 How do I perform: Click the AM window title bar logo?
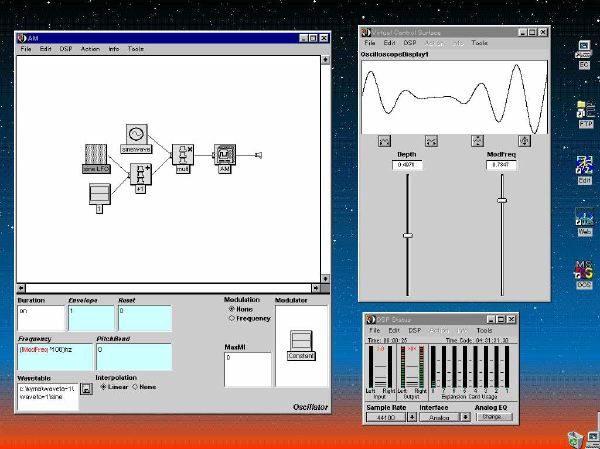pos(22,38)
